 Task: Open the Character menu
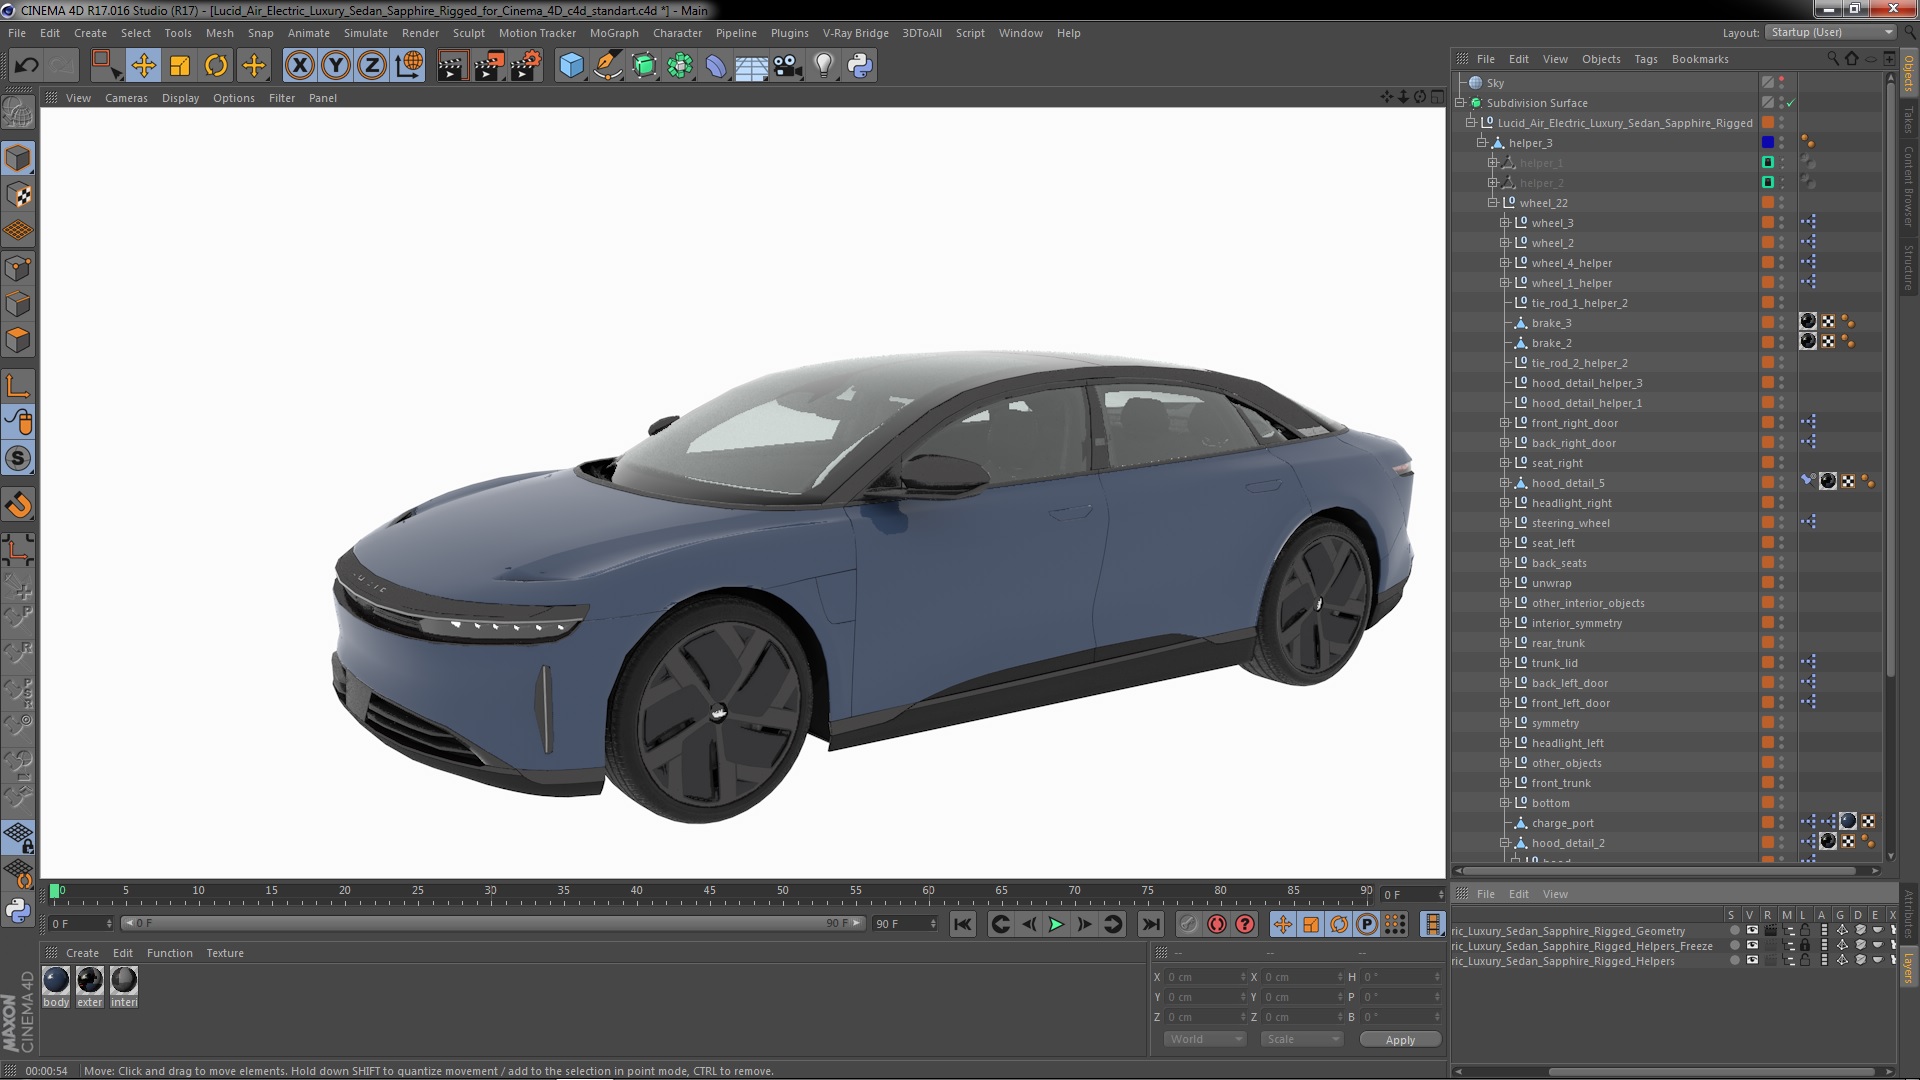677,33
